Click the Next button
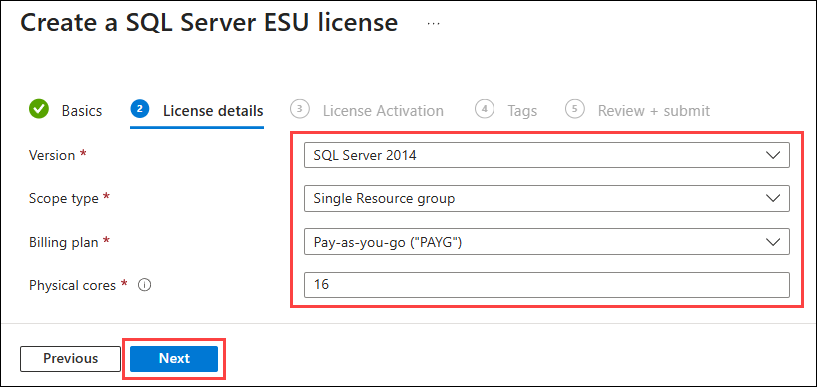817x387 pixels. click(174, 358)
